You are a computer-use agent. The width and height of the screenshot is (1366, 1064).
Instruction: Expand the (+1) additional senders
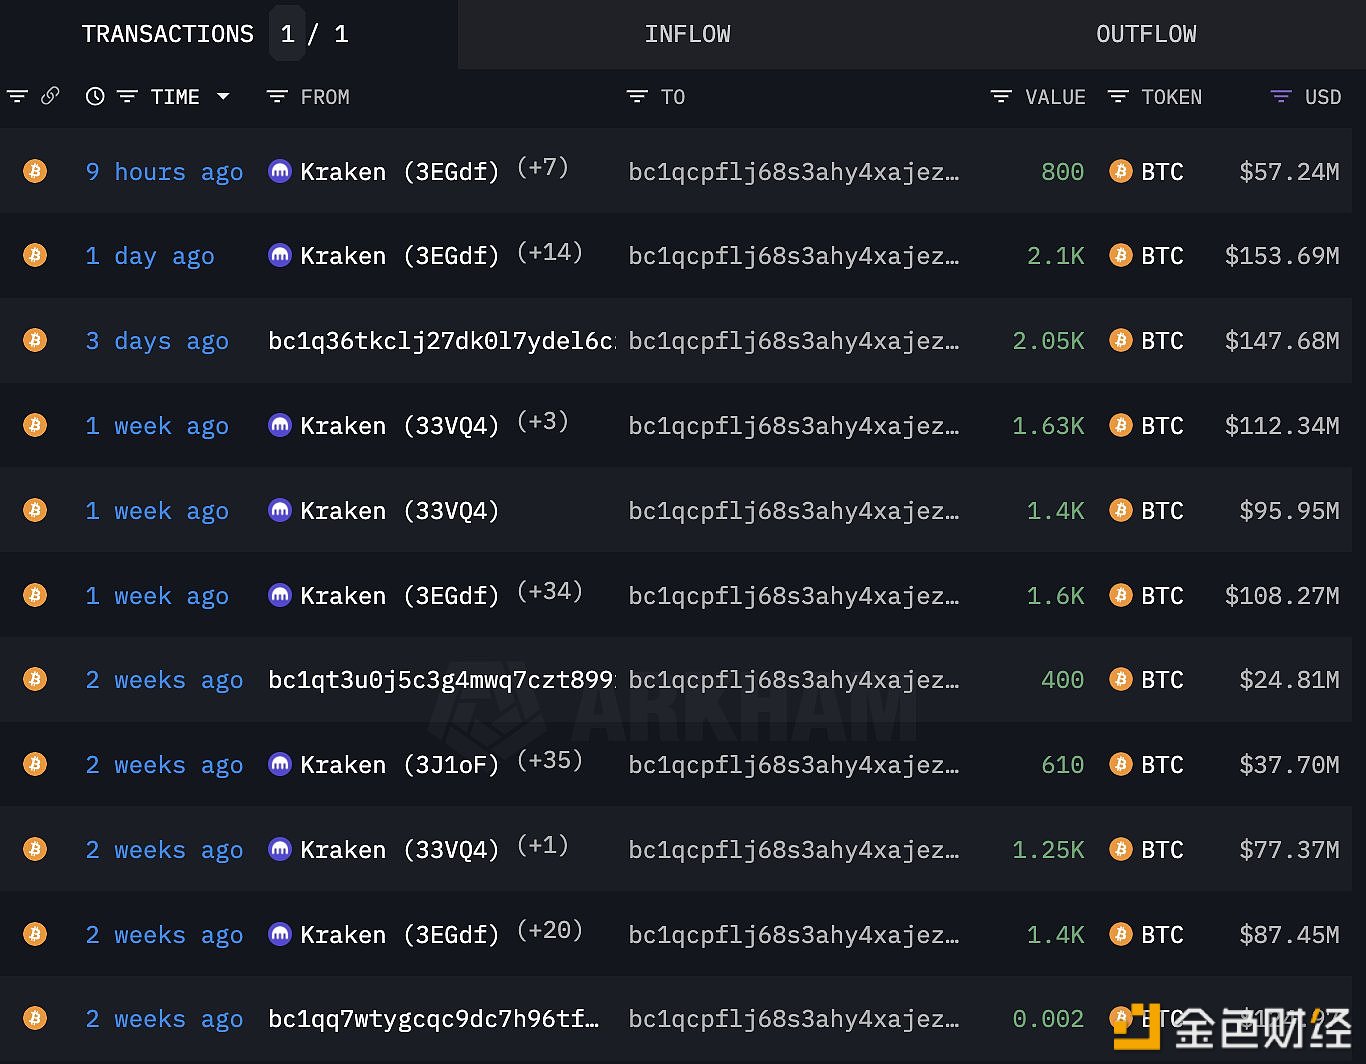pos(543,845)
